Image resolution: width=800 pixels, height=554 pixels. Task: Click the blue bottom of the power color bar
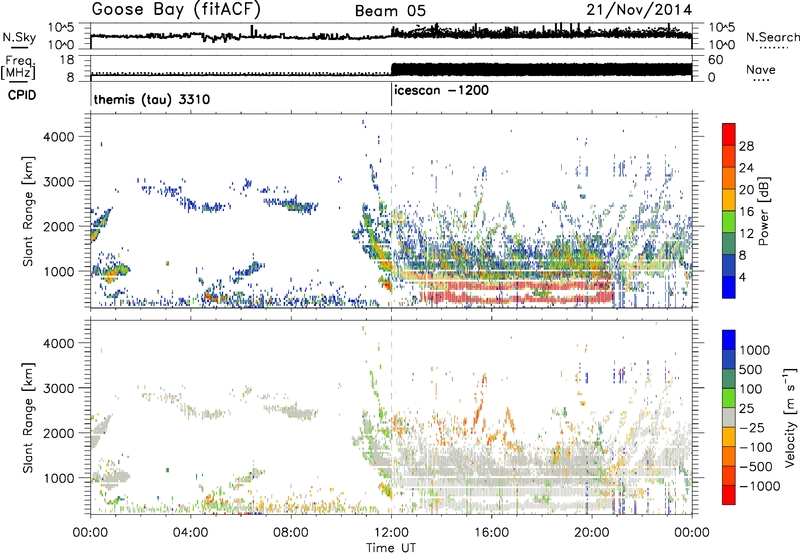(x=729, y=287)
